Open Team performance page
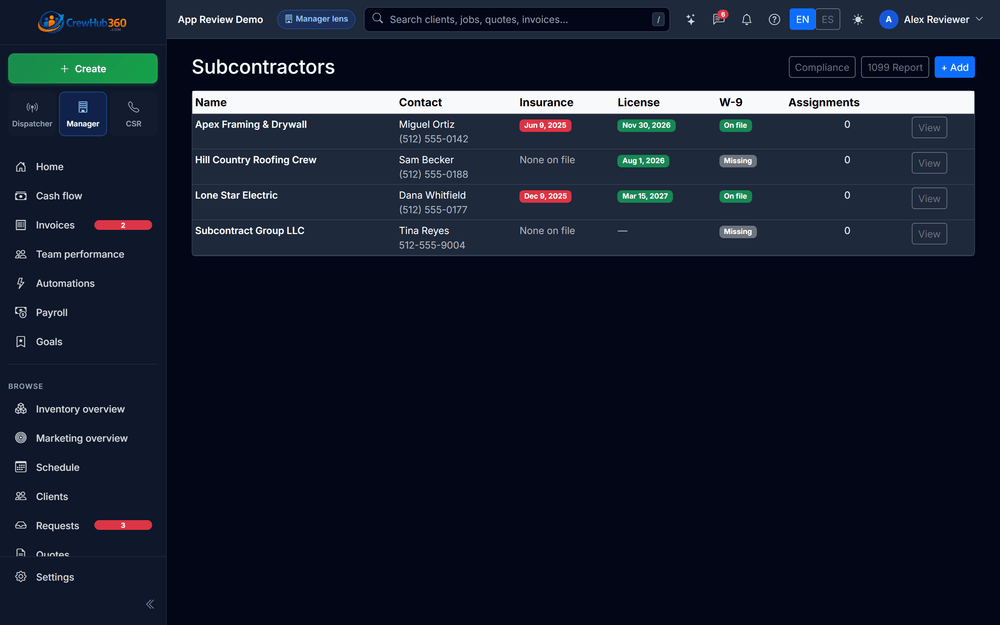1000x625 pixels. [83, 254]
